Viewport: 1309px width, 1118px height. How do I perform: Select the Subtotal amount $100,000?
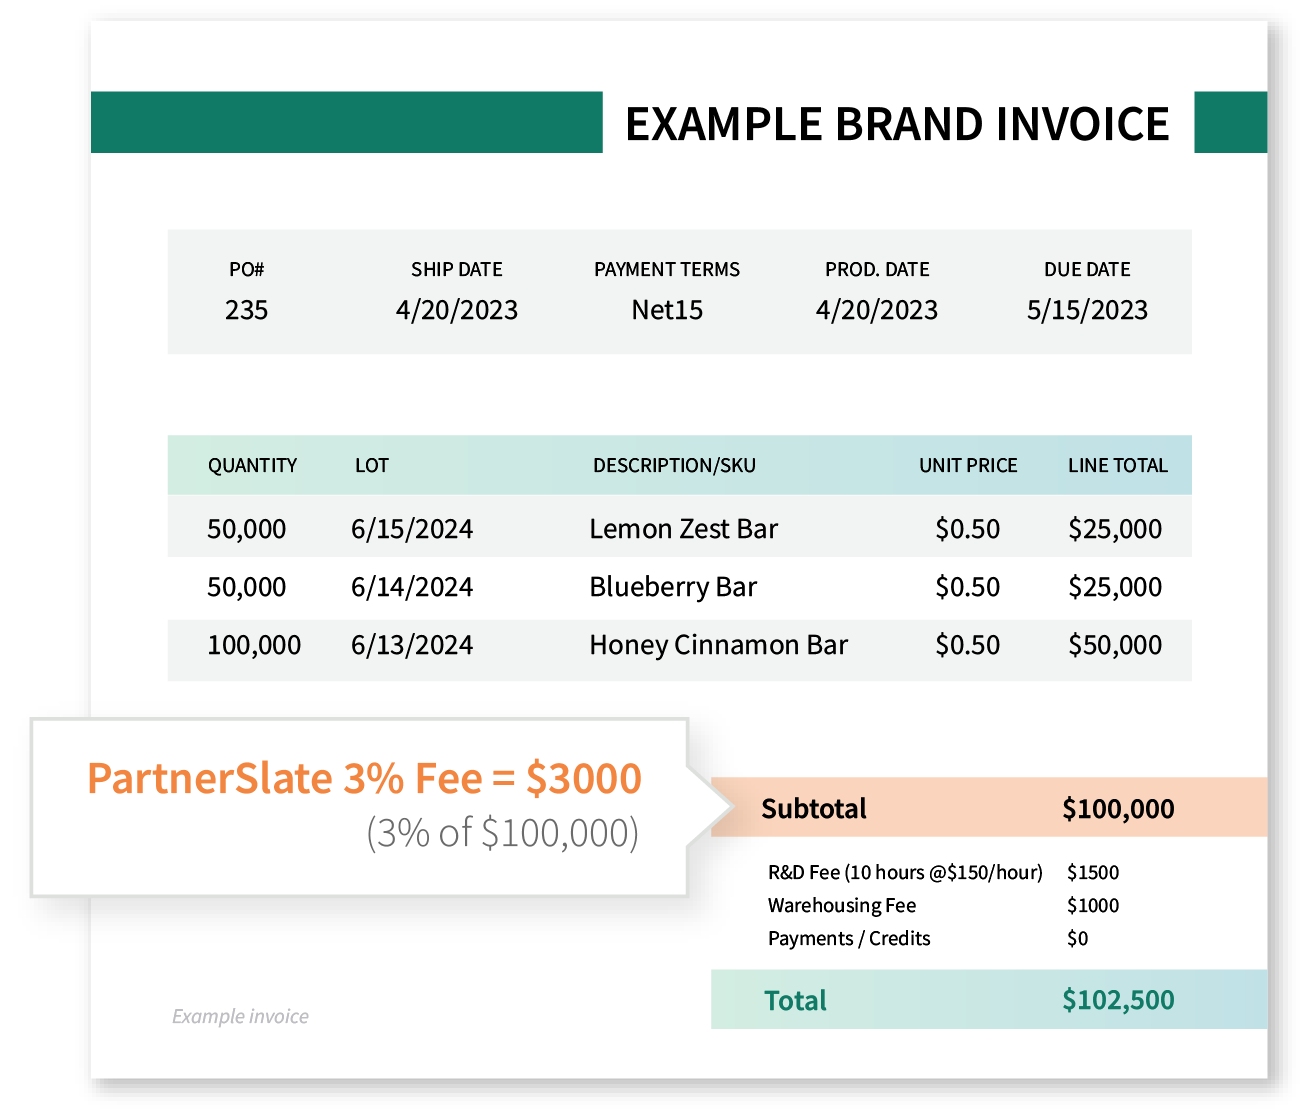[x=1119, y=808]
